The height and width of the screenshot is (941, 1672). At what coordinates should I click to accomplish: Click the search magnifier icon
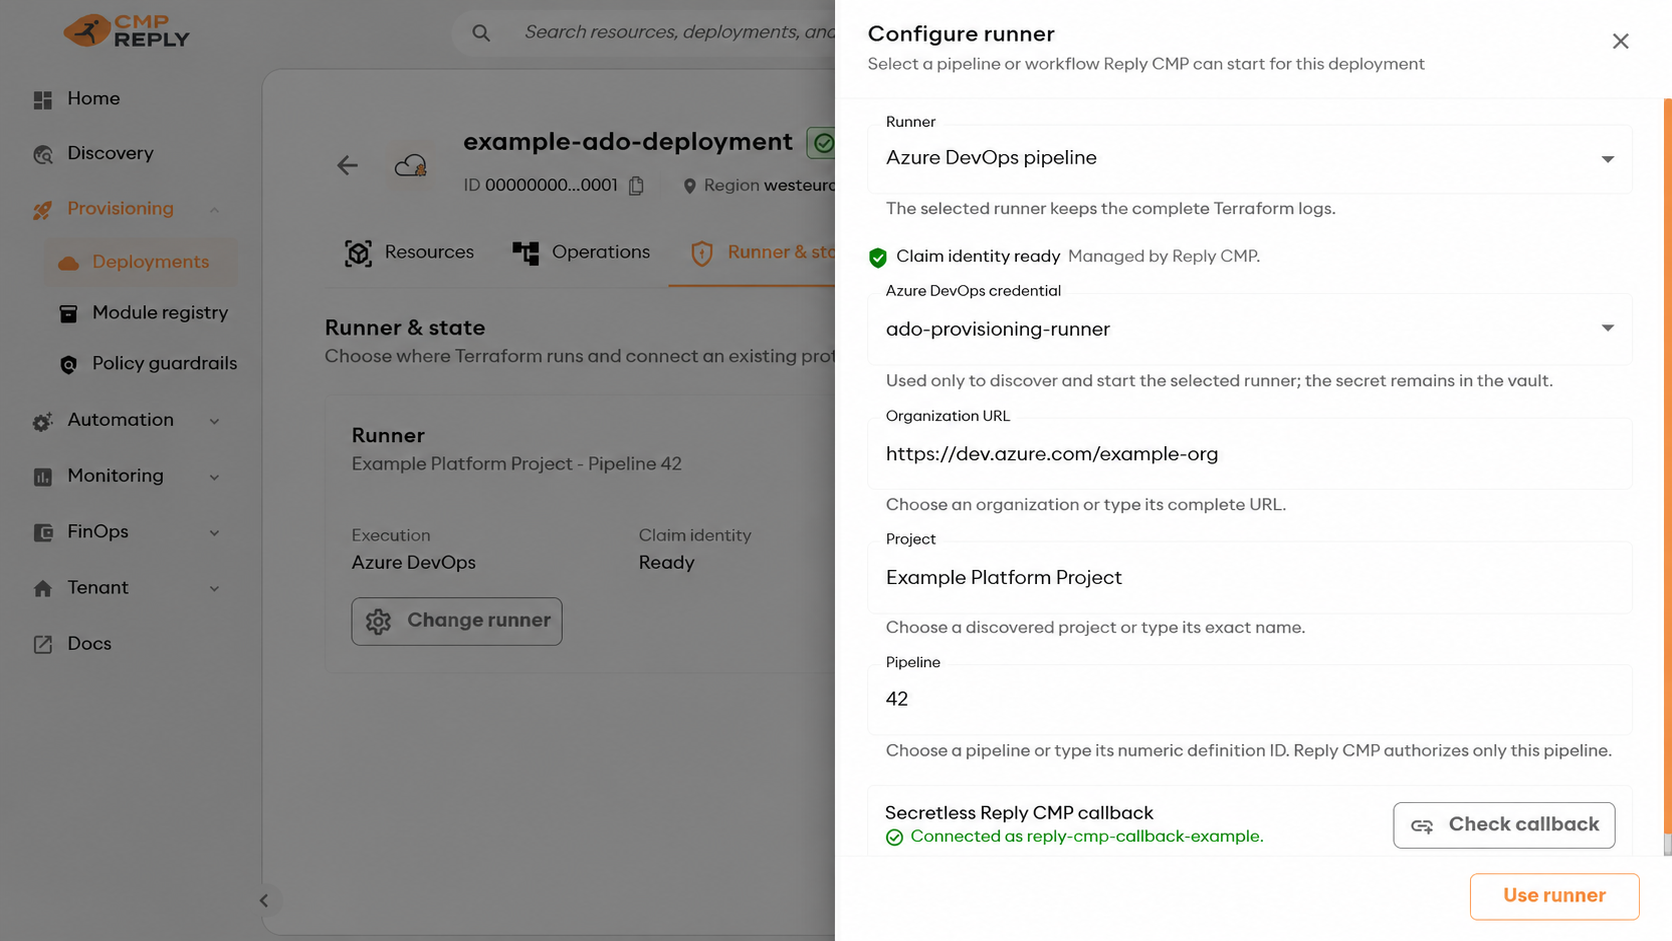click(481, 33)
